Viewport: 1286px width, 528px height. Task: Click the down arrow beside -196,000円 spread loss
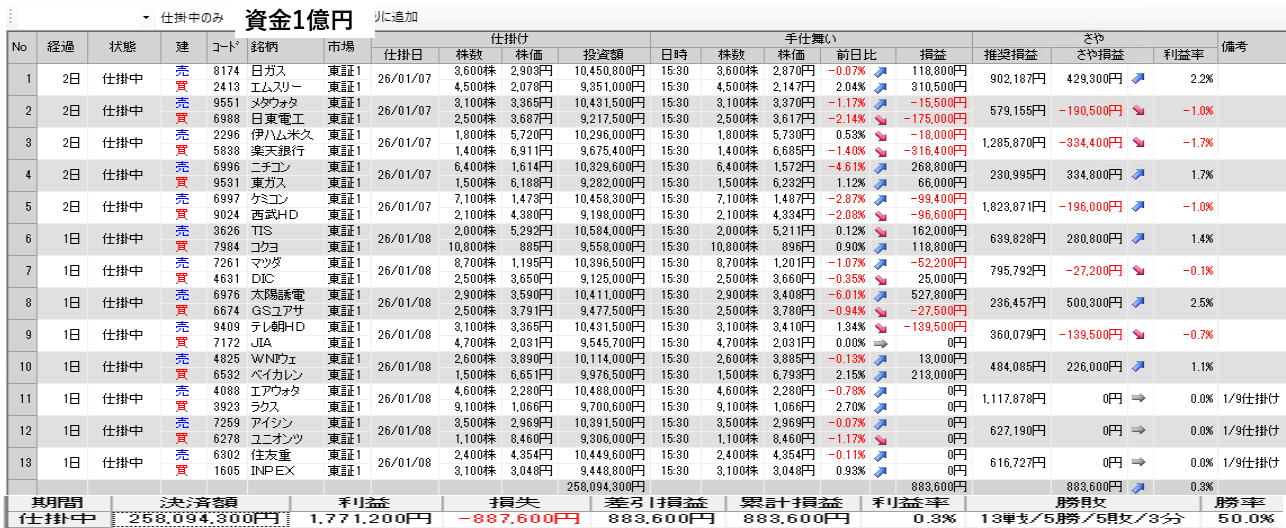pos(1138,207)
